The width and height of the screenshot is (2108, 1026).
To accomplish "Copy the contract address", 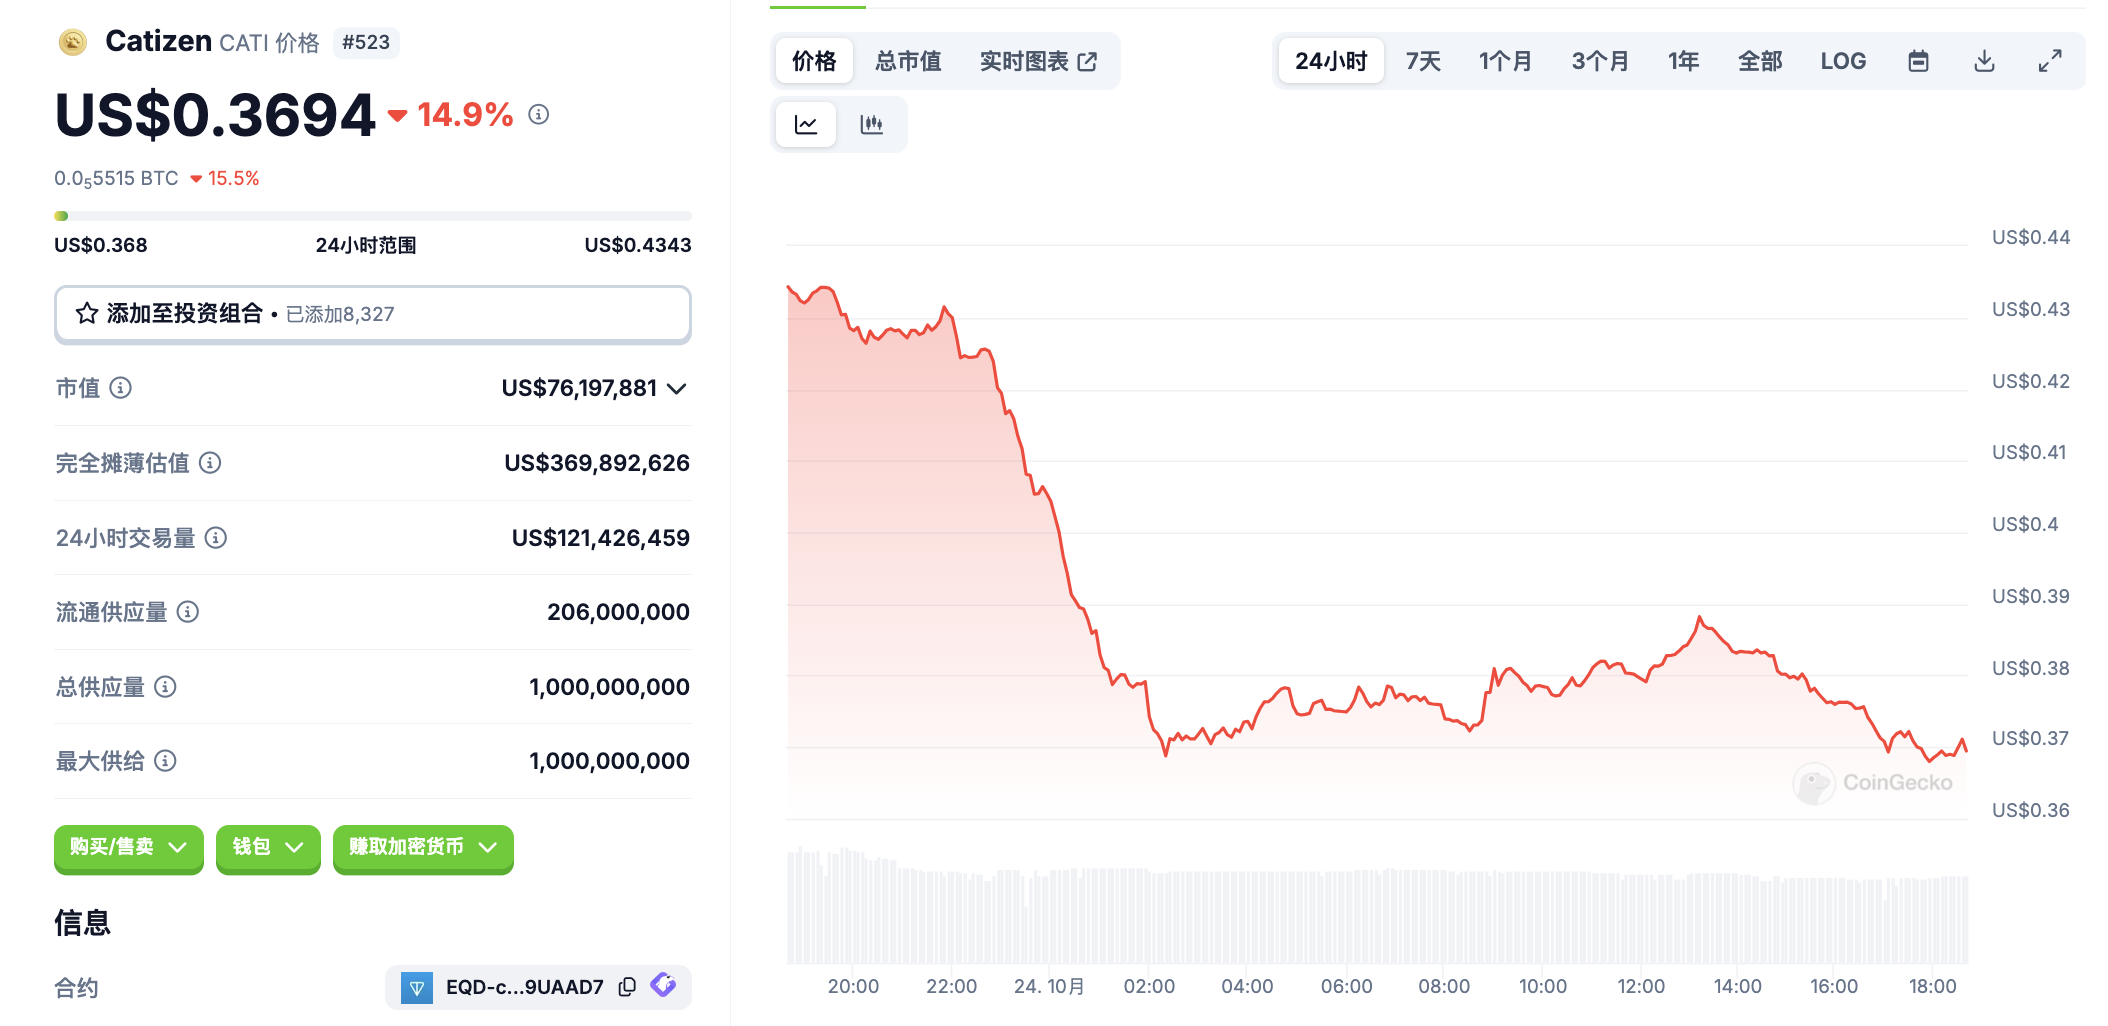I will pos(627,987).
